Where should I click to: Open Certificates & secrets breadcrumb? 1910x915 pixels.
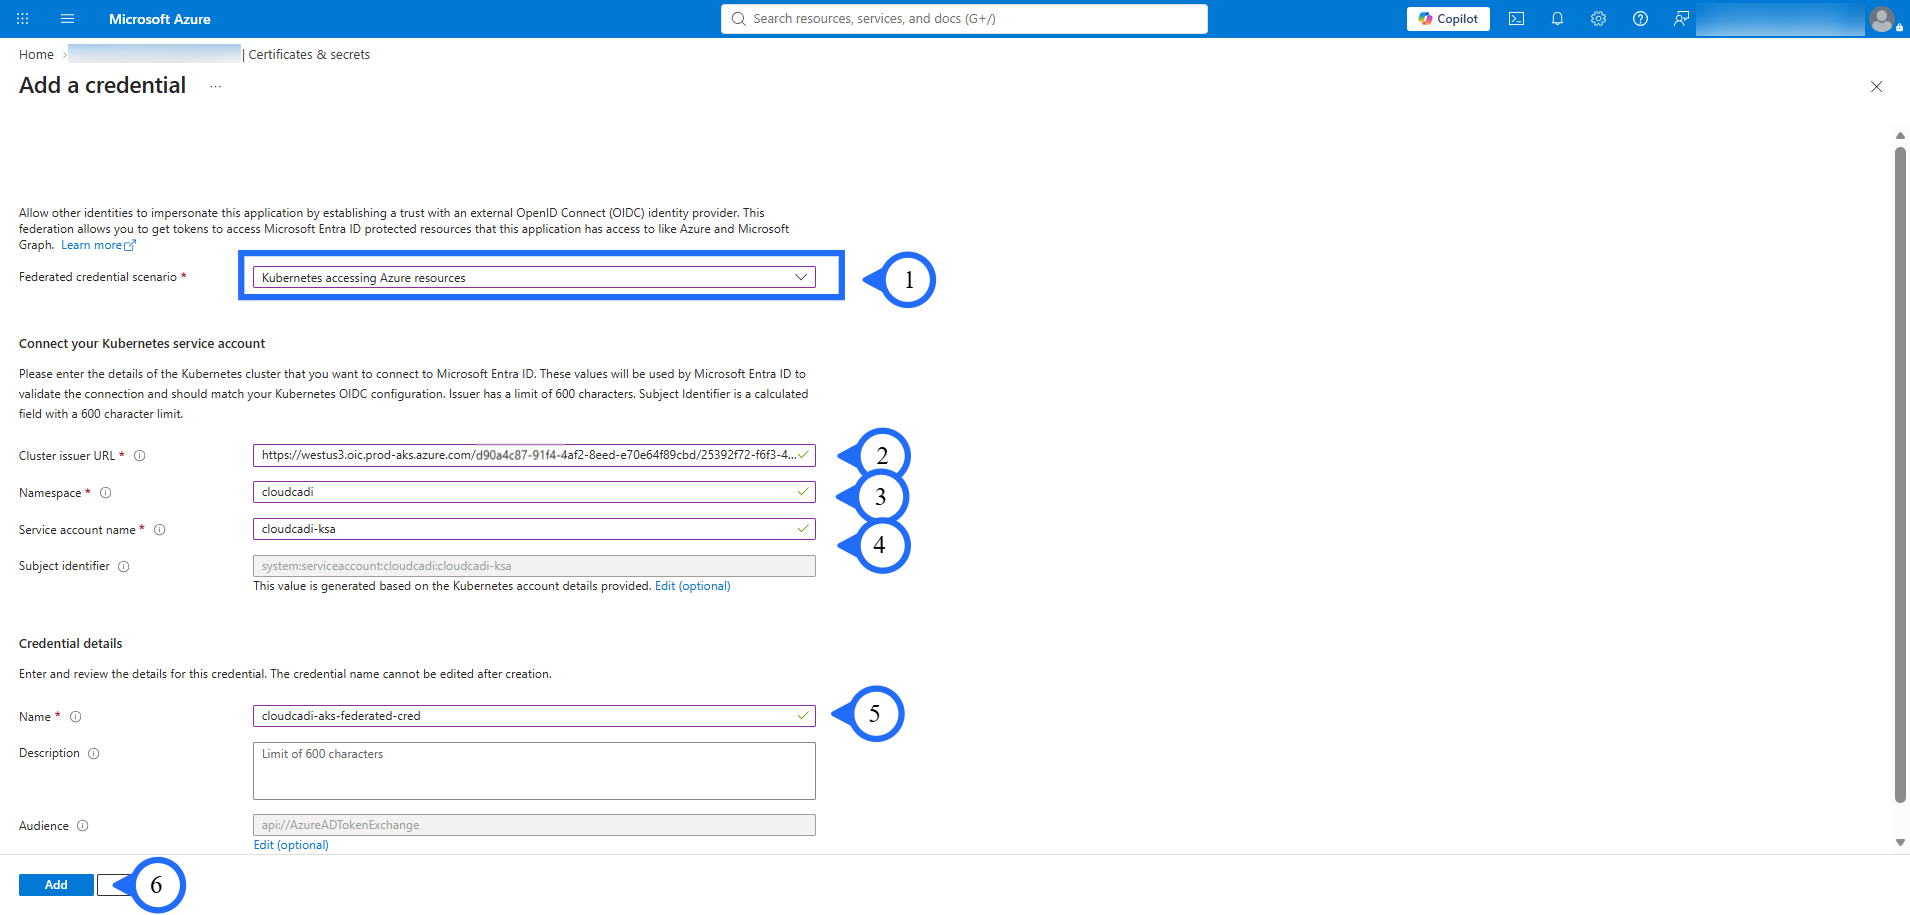coord(309,55)
